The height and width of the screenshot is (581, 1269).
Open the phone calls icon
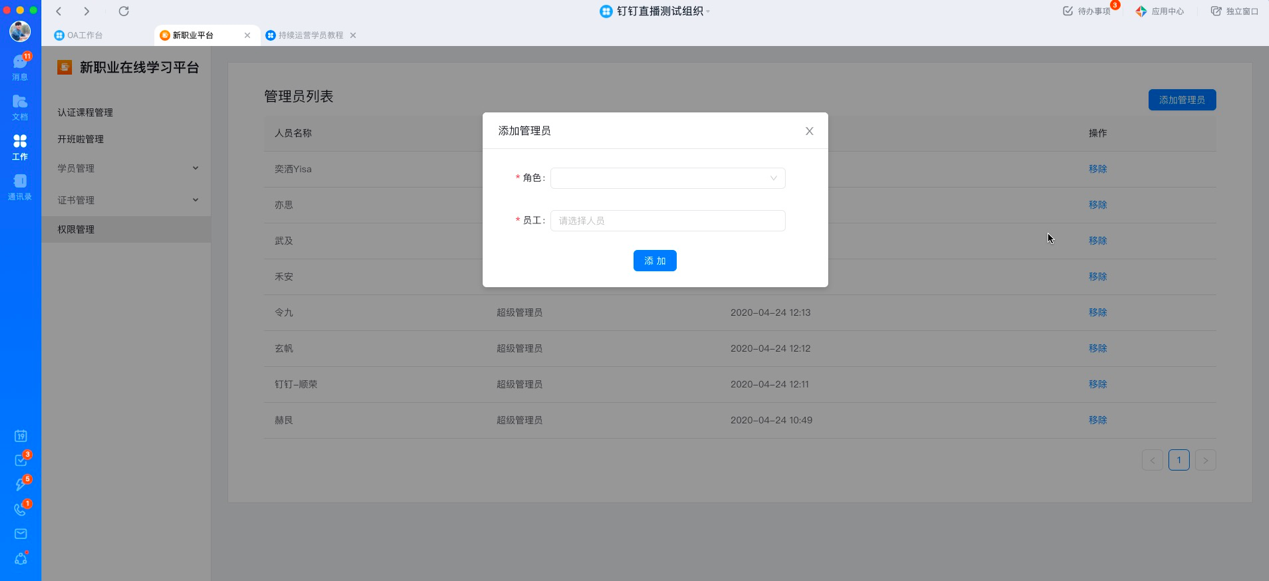(x=20, y=509)
